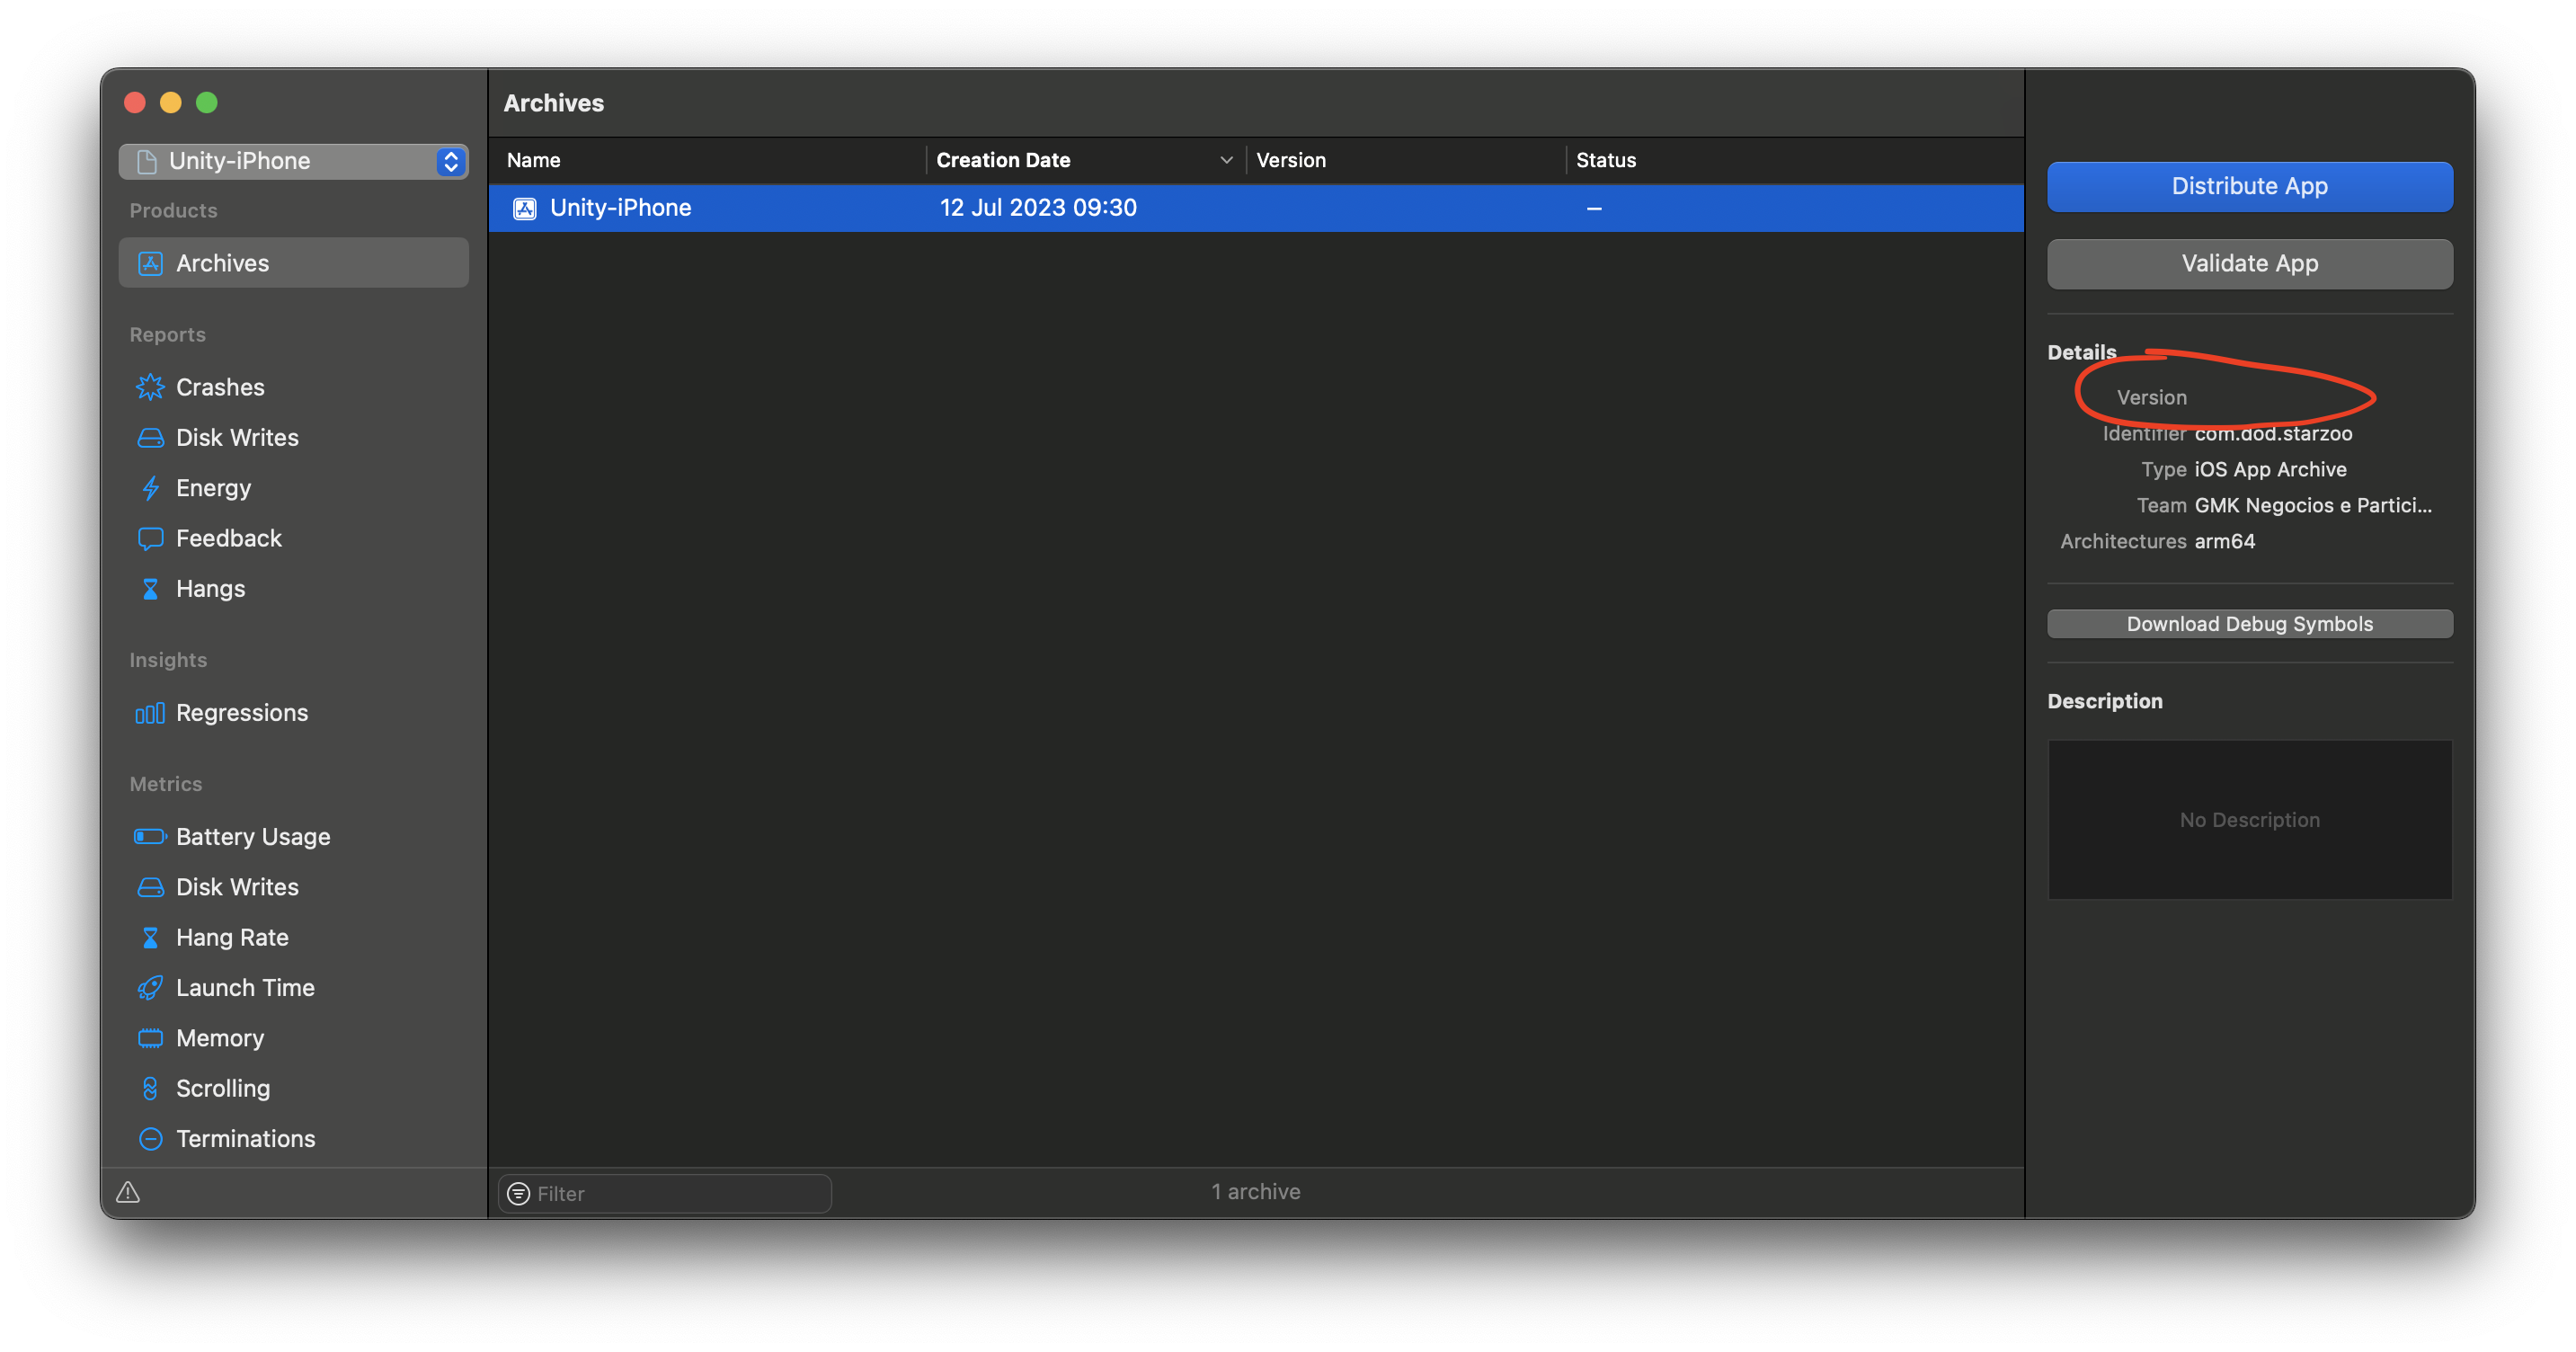Click the Unity-iPhone archive row icon
Viewport: 2576px width, 1352px height.
[525, 208]
